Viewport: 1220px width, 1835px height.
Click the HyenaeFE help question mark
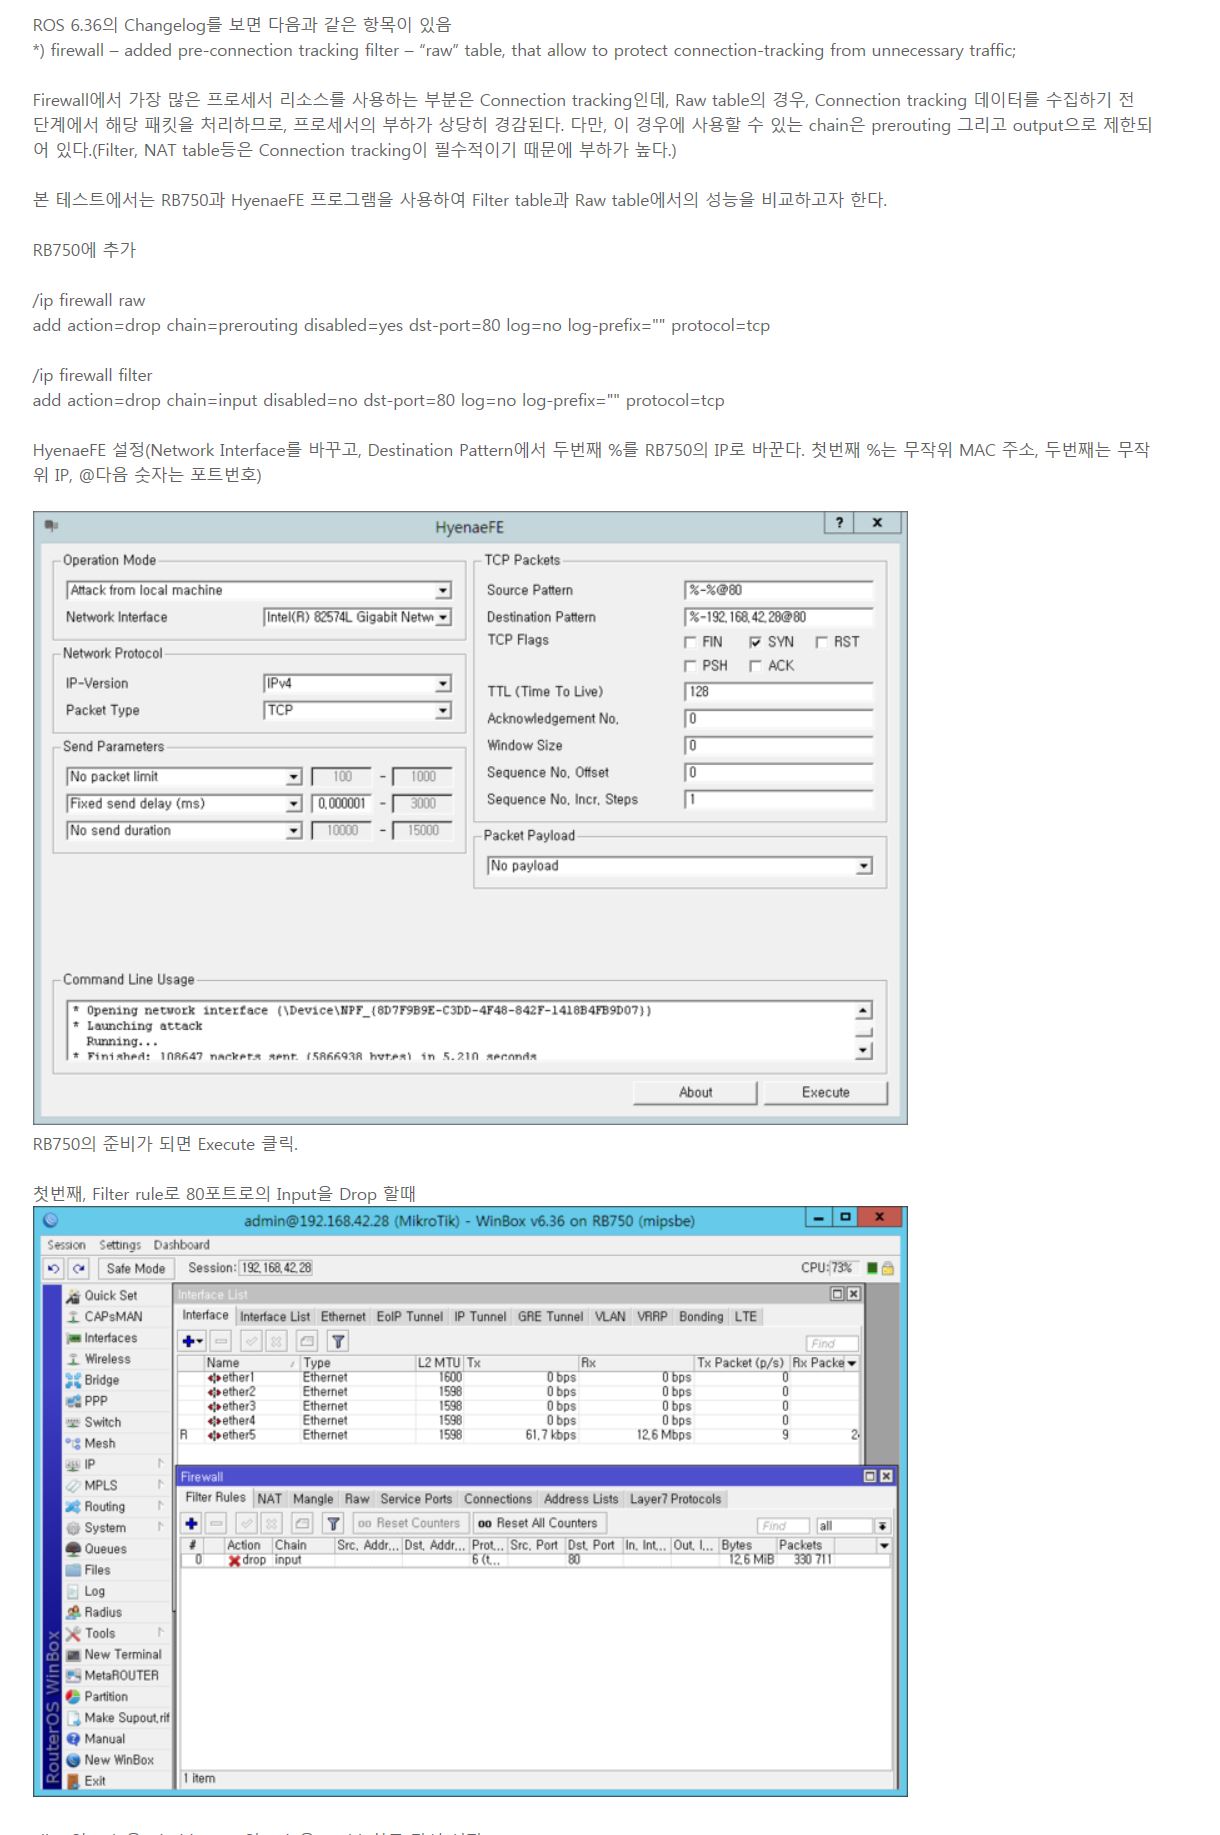pos(839,522)
